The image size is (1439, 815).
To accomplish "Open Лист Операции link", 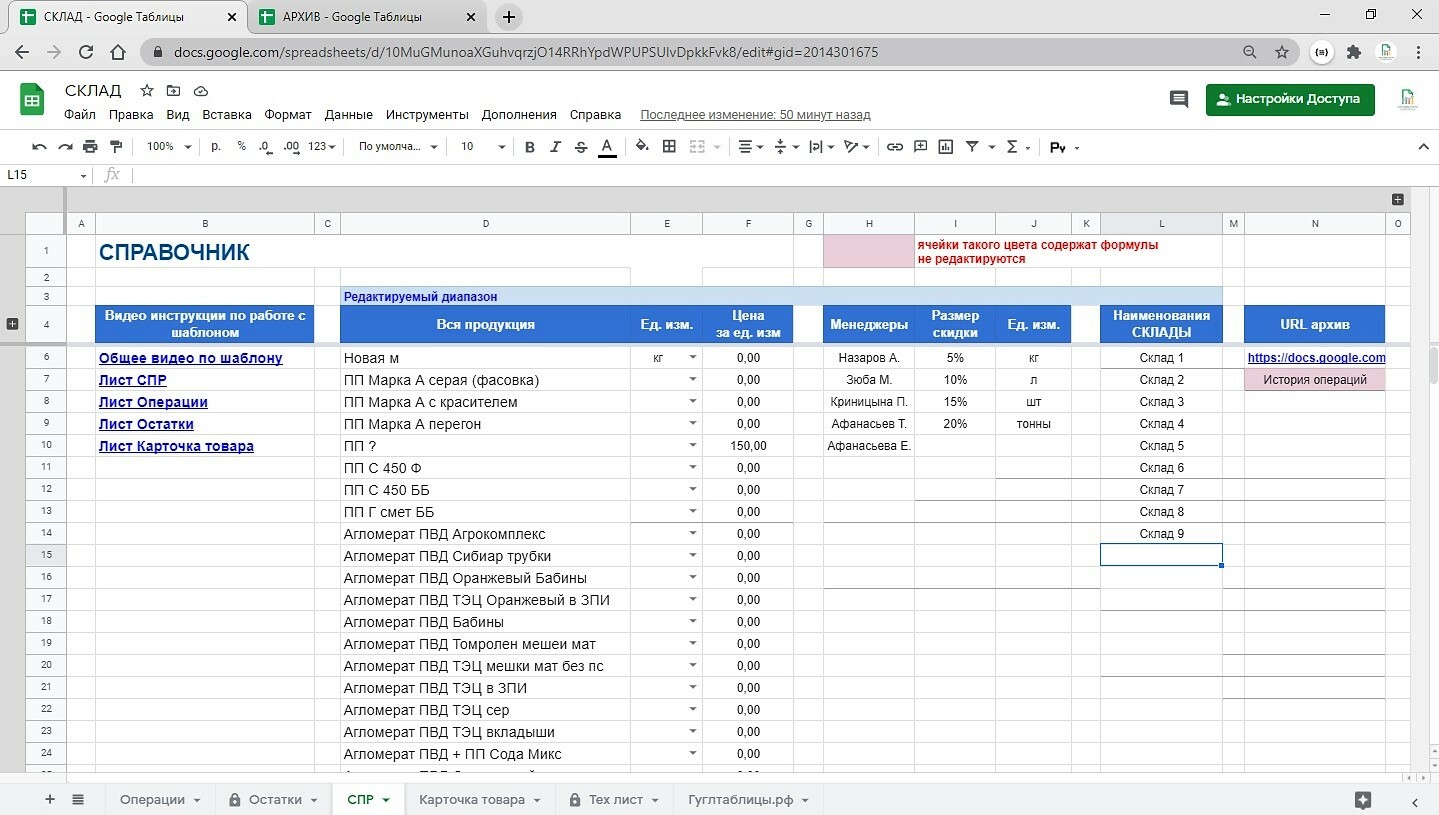I will coord(153,402).
